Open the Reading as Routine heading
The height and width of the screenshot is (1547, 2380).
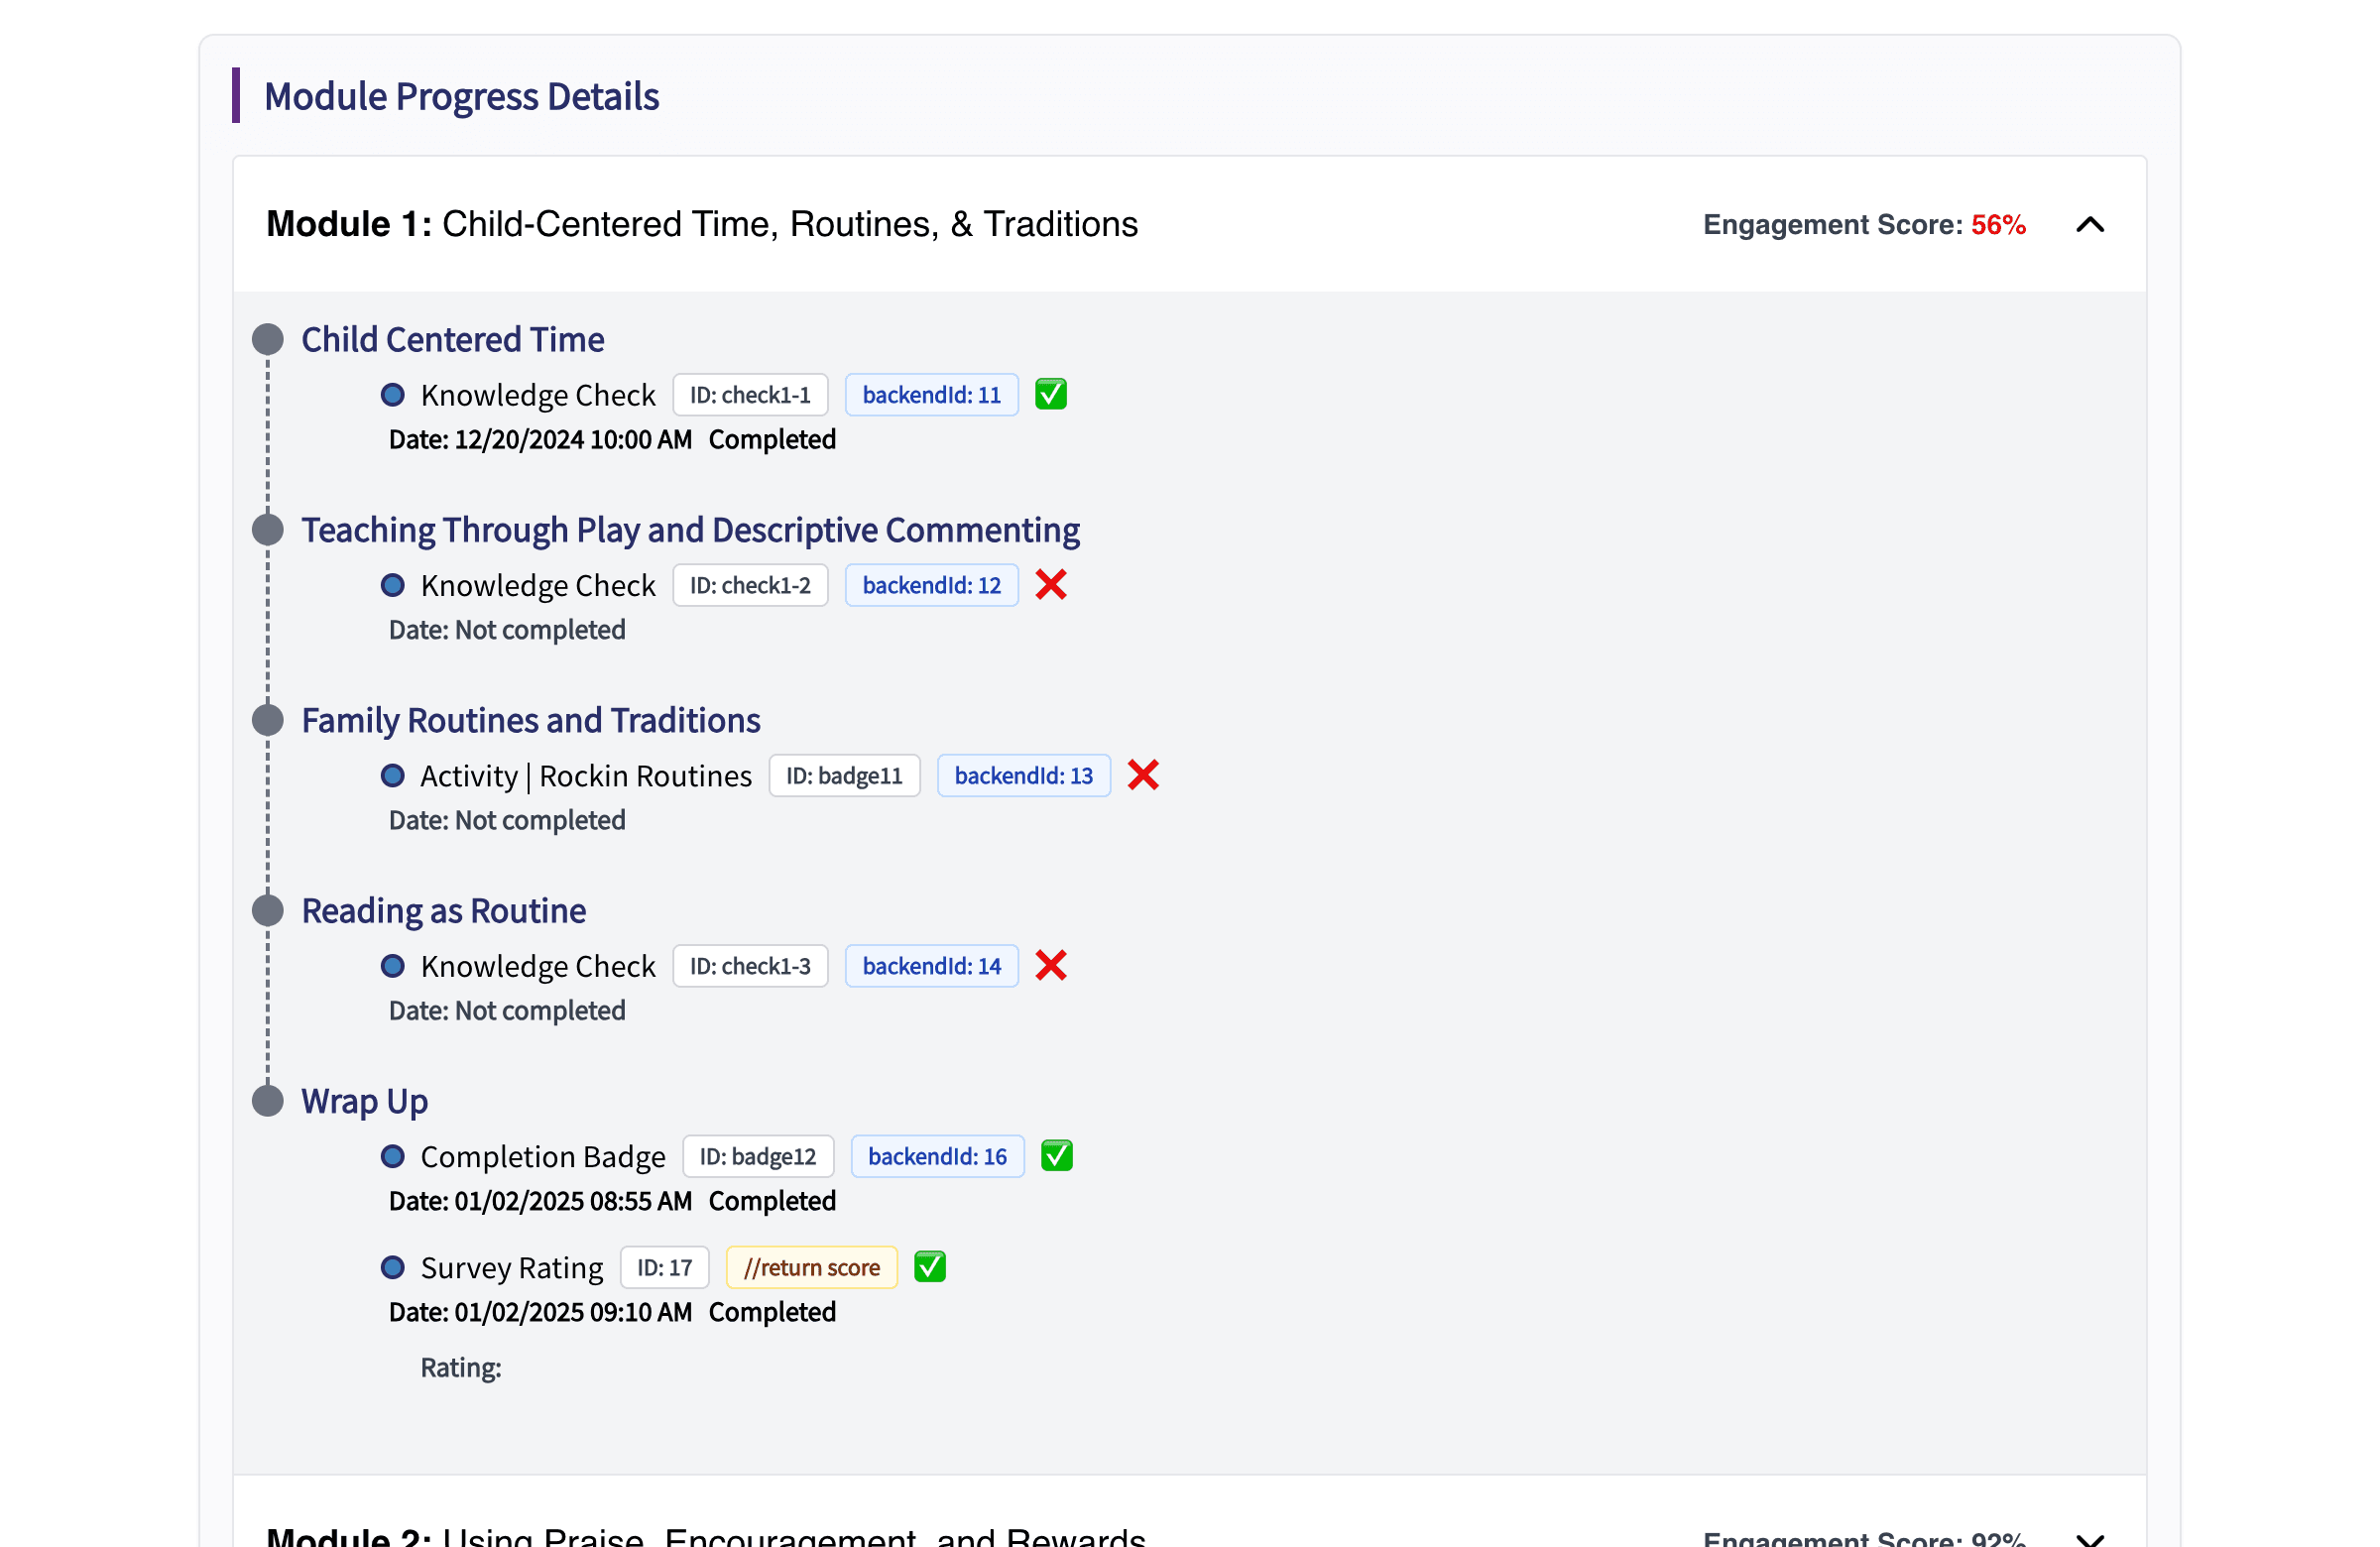(x=444, y=910)
